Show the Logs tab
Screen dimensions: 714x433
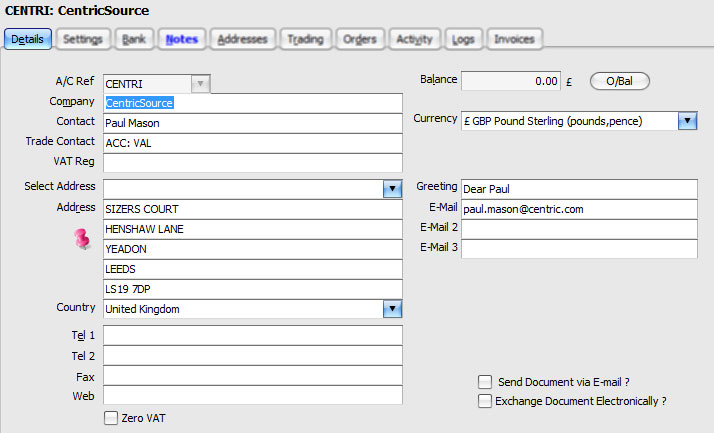(x=463, y=39)
